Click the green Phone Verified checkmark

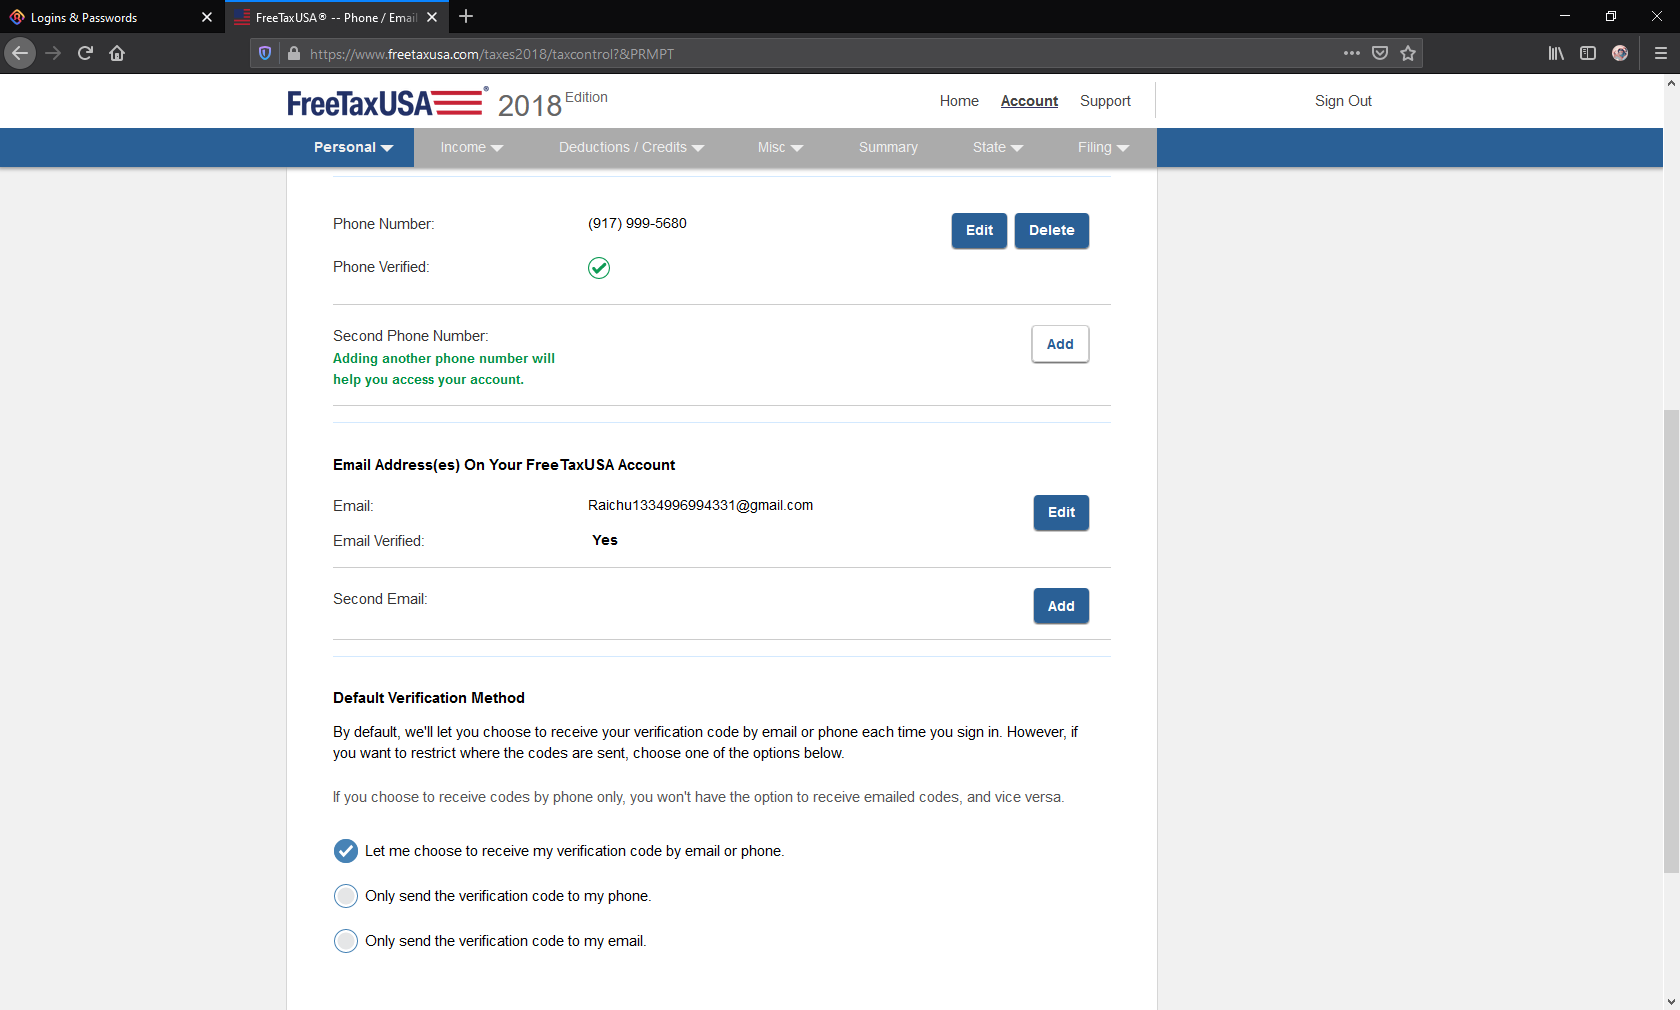(x=599, y=268)
